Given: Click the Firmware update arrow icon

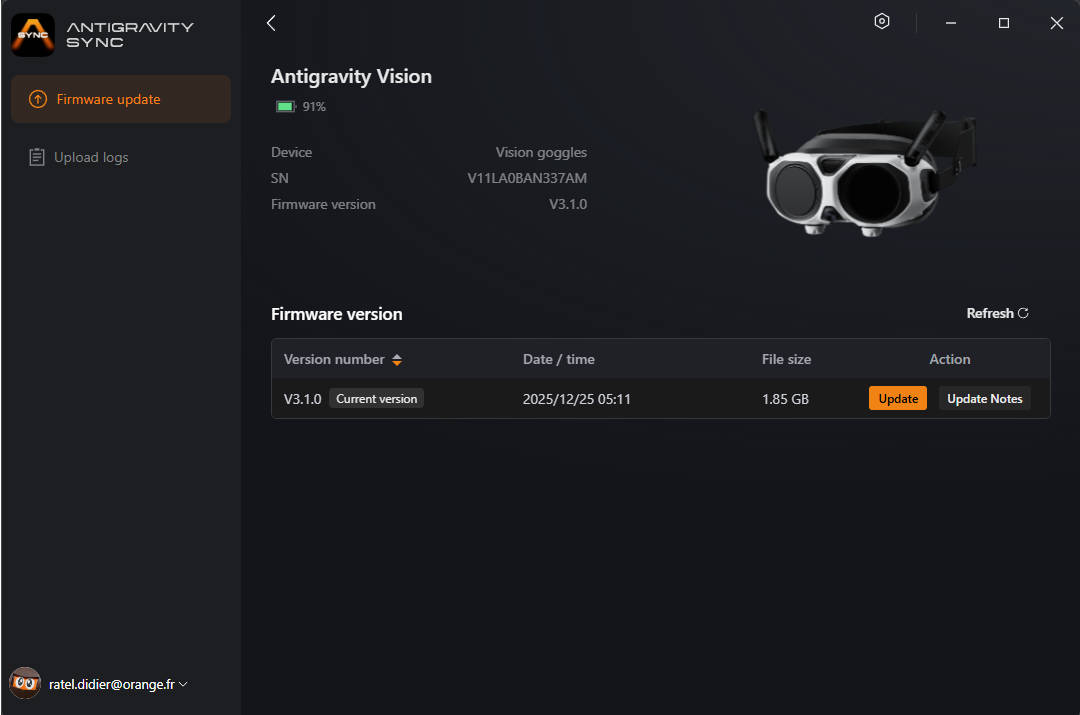Looking at the screenshot, I should 38,99.
